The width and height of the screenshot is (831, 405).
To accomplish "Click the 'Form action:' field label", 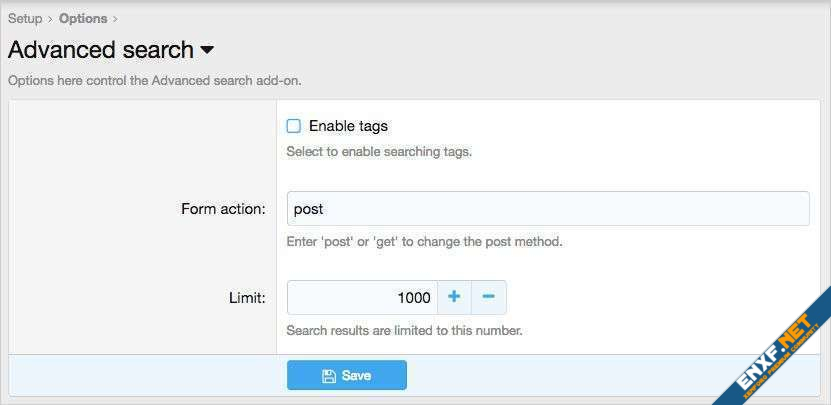I will (x=223, y=209).
